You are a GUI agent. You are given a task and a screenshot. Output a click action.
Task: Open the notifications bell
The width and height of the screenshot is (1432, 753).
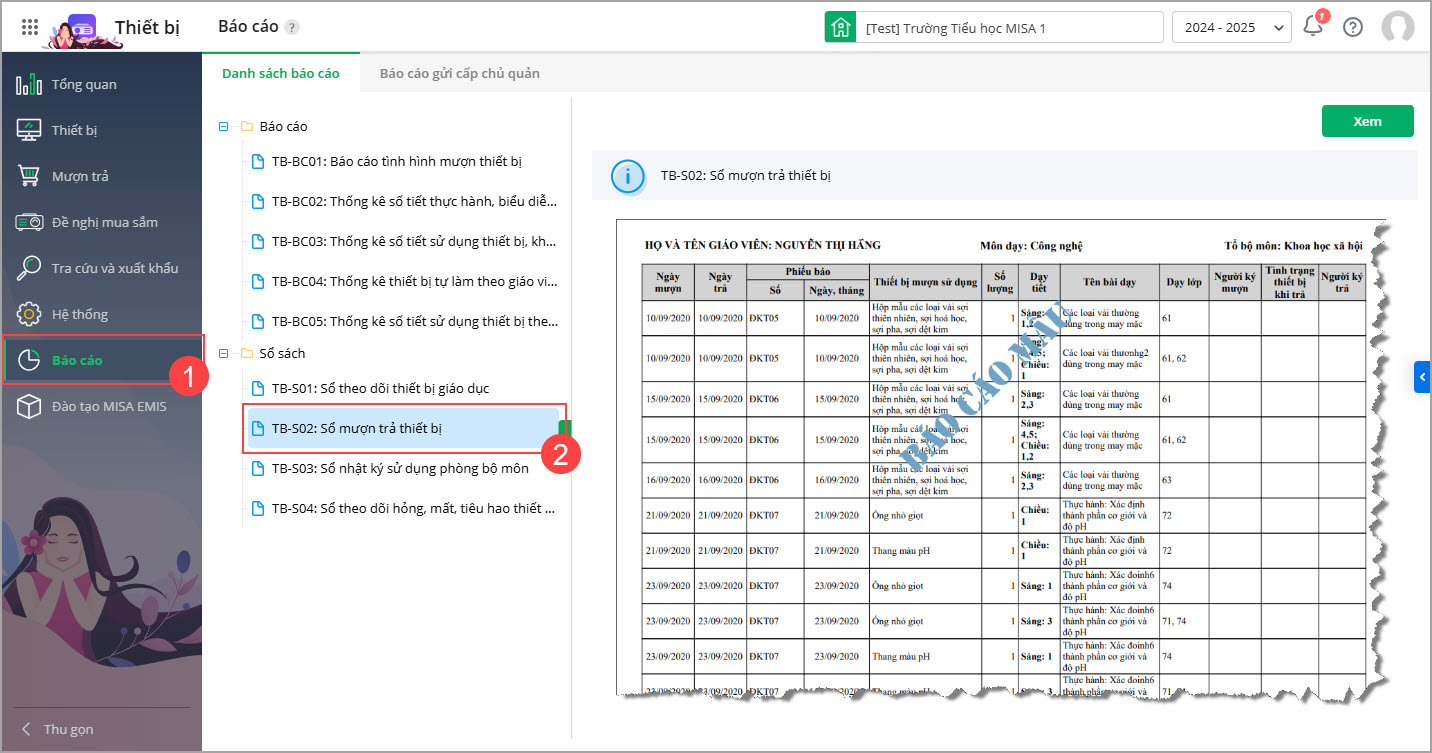[x=1313, y=27]
